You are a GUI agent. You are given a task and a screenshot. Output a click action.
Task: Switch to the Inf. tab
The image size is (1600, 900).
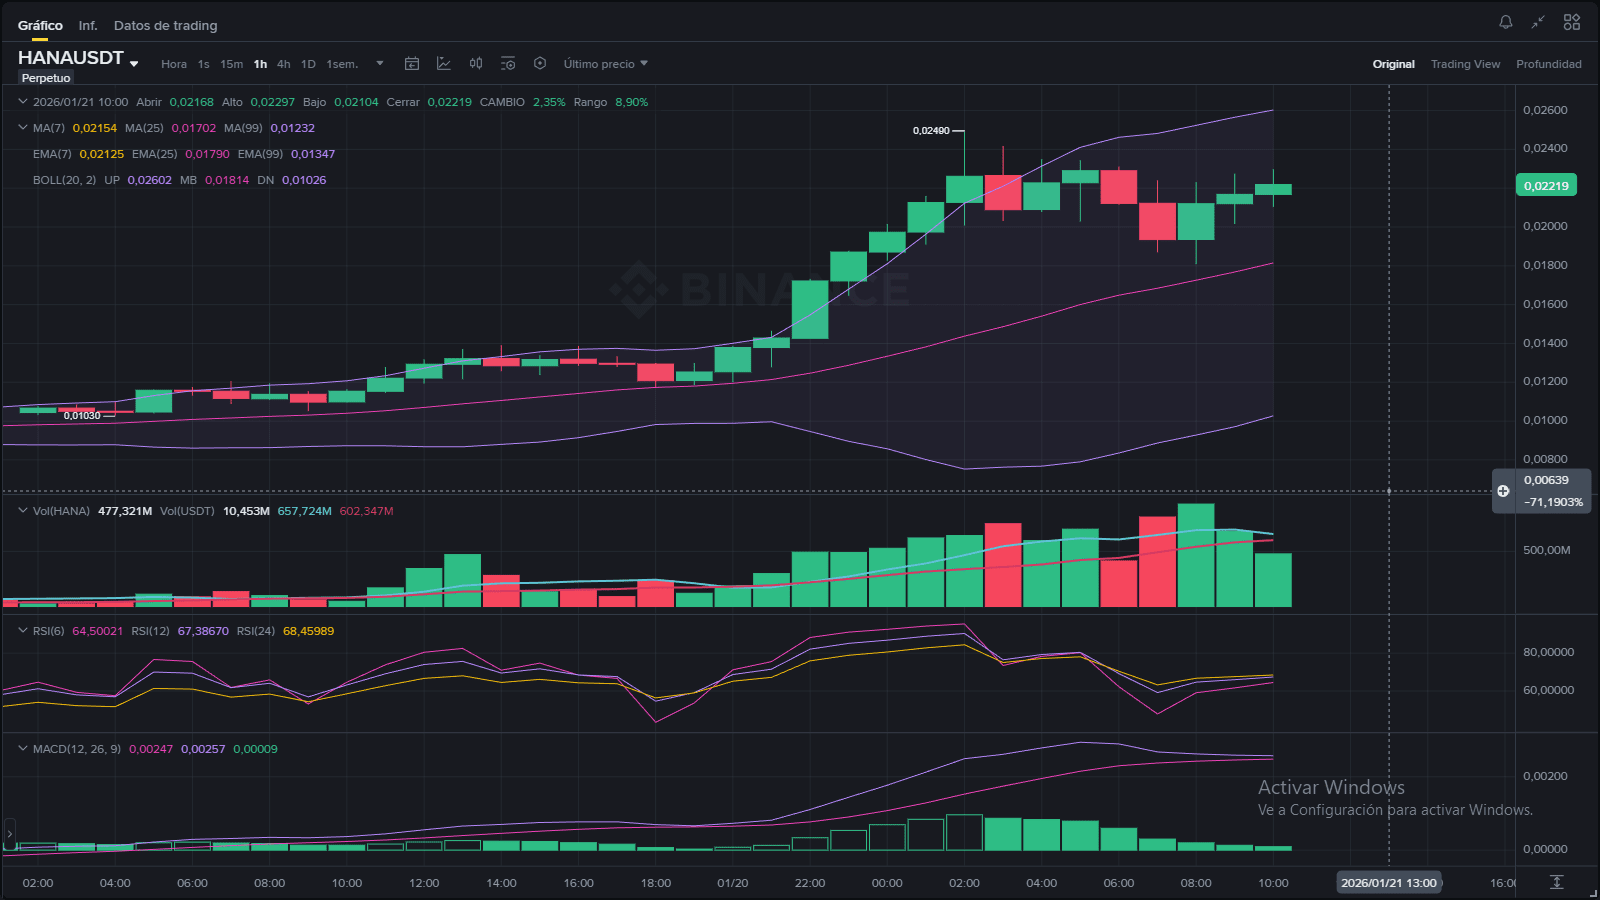(88, 25)
